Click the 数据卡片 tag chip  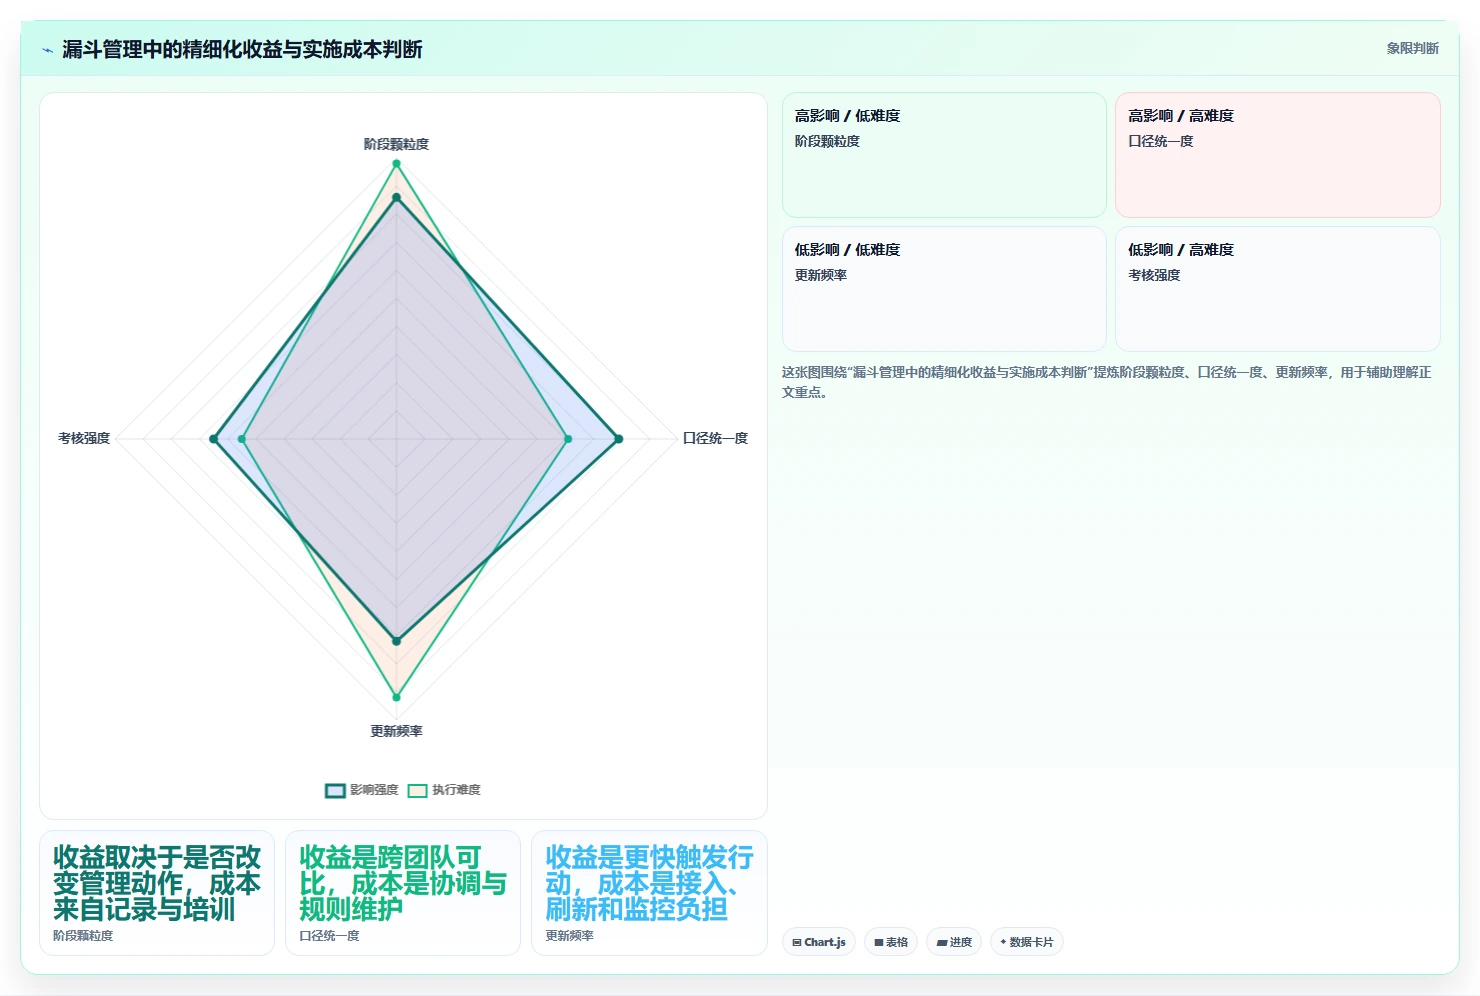(x=1026, y=942)
